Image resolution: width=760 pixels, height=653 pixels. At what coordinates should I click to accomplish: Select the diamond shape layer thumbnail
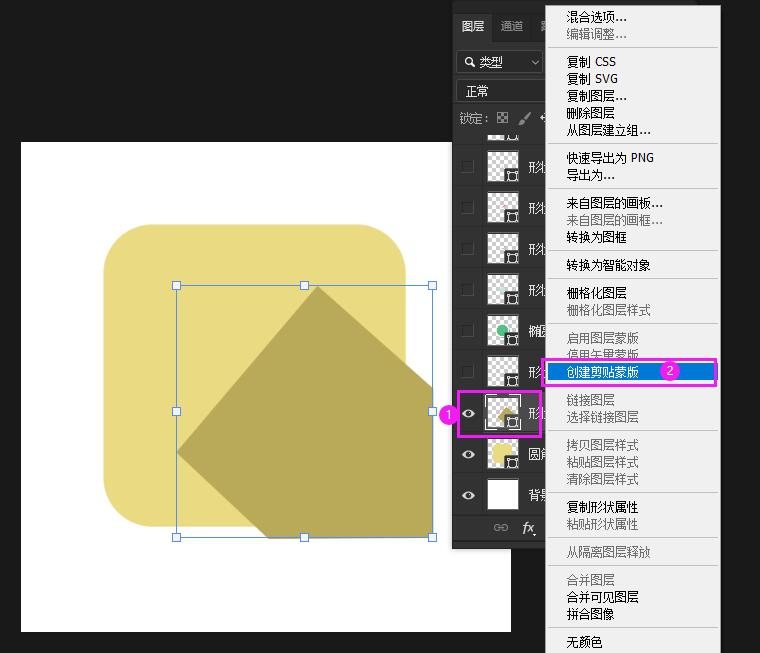coord(503,412)
